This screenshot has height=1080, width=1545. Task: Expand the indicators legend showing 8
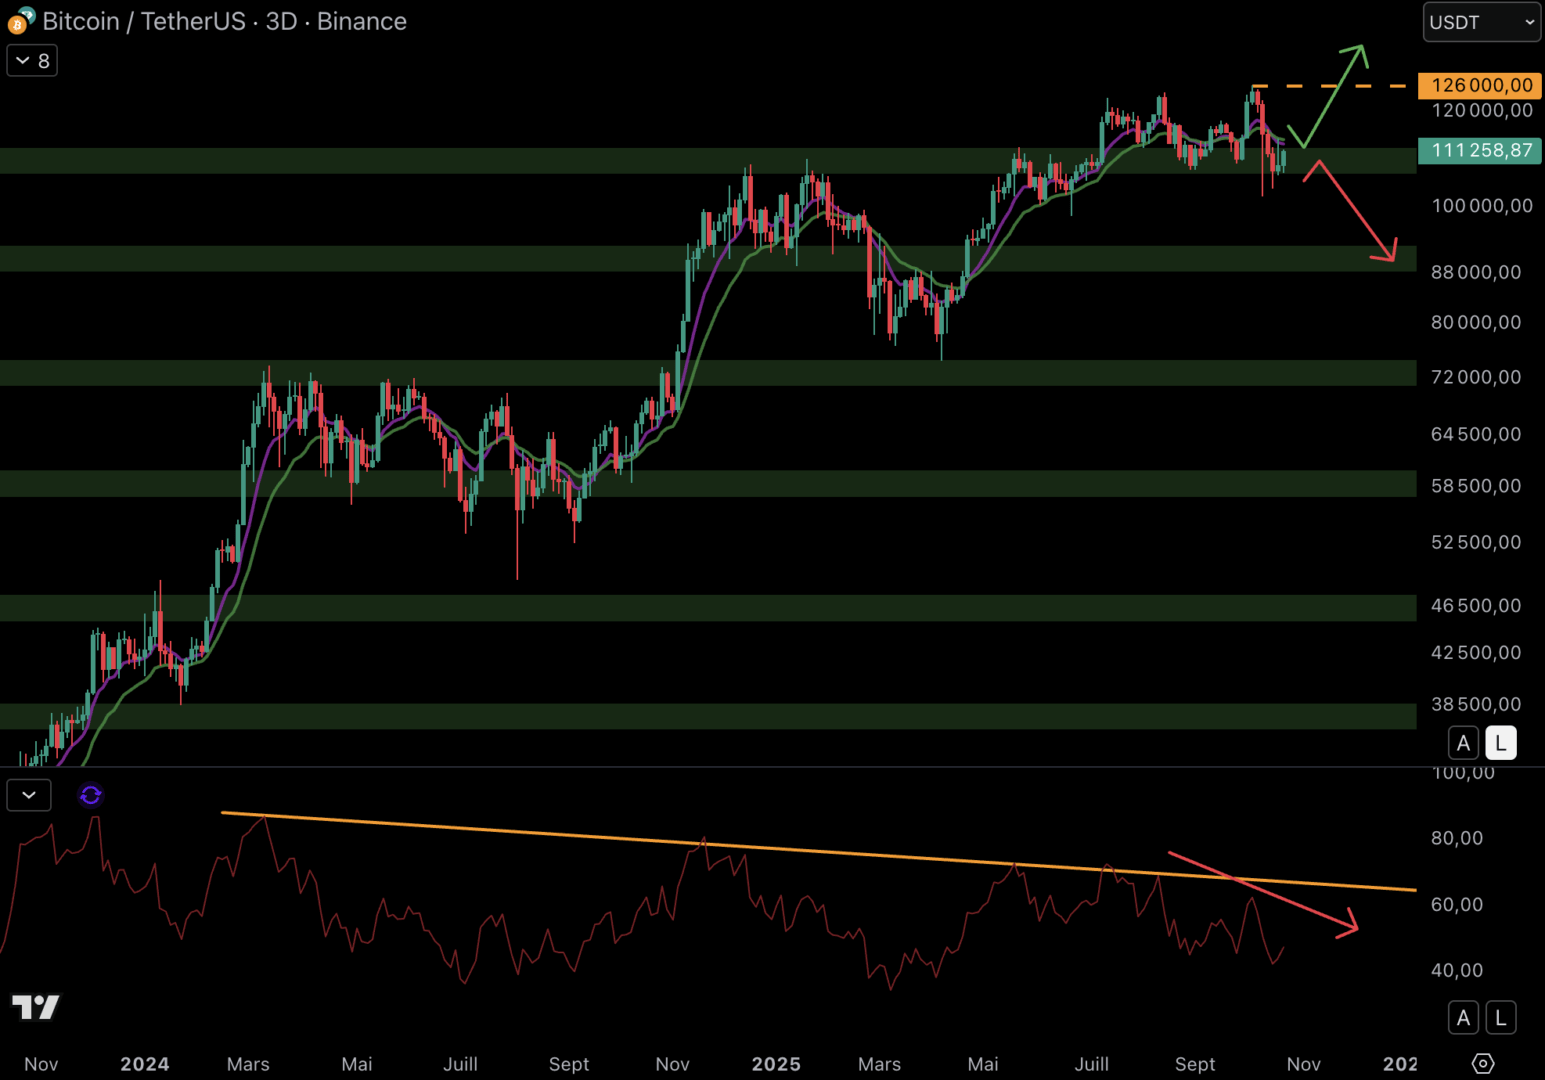click(32, 61)
